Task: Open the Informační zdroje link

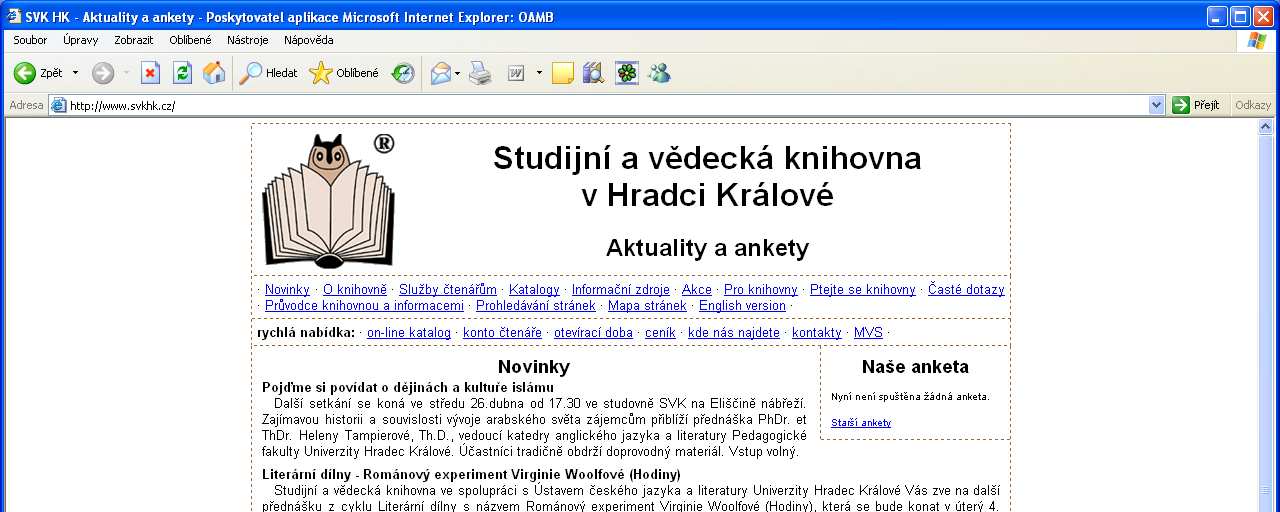Action: pyautogui.click(x=621, y=290)
